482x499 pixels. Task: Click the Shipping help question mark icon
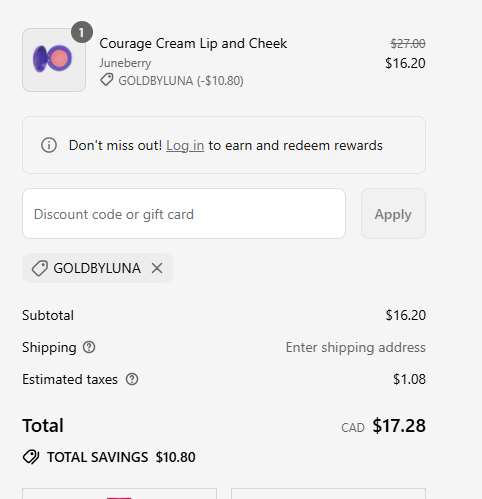pos(89,347)
